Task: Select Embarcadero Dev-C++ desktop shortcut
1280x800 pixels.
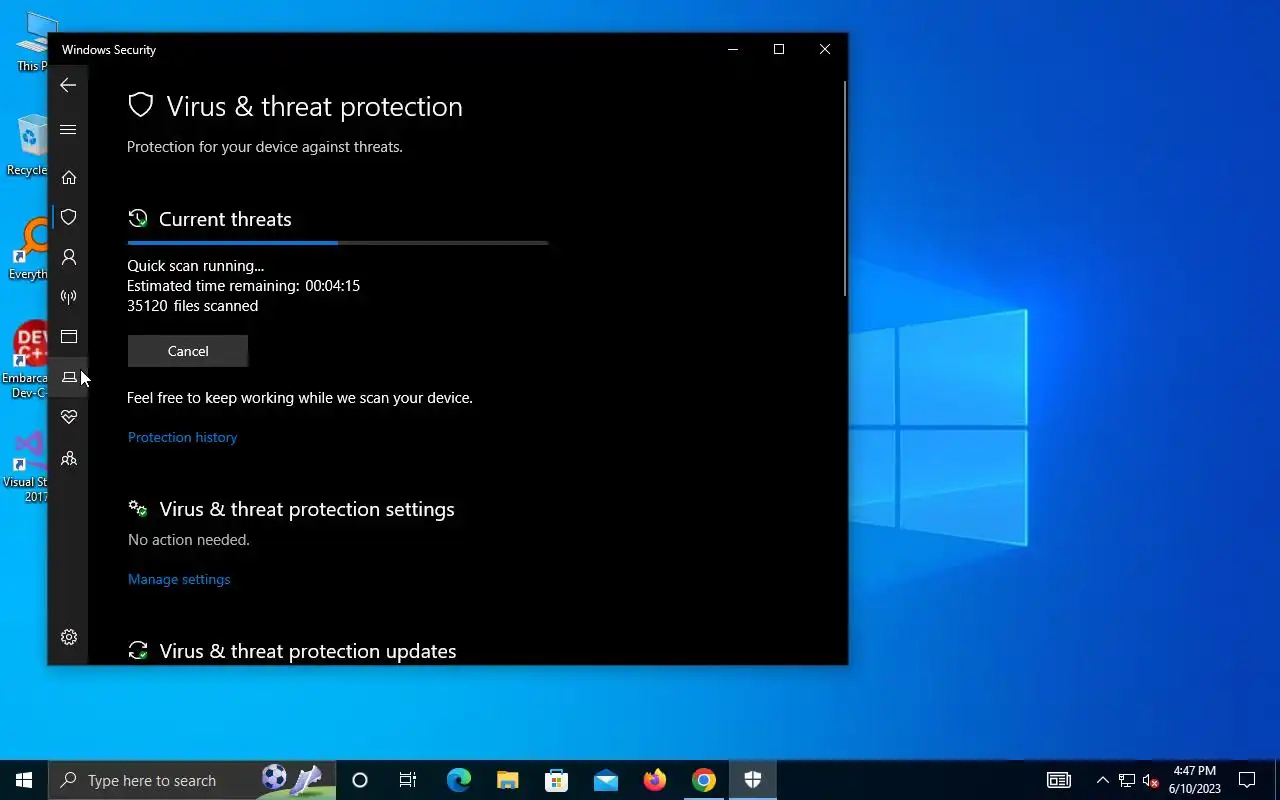Action: [25, 360]
